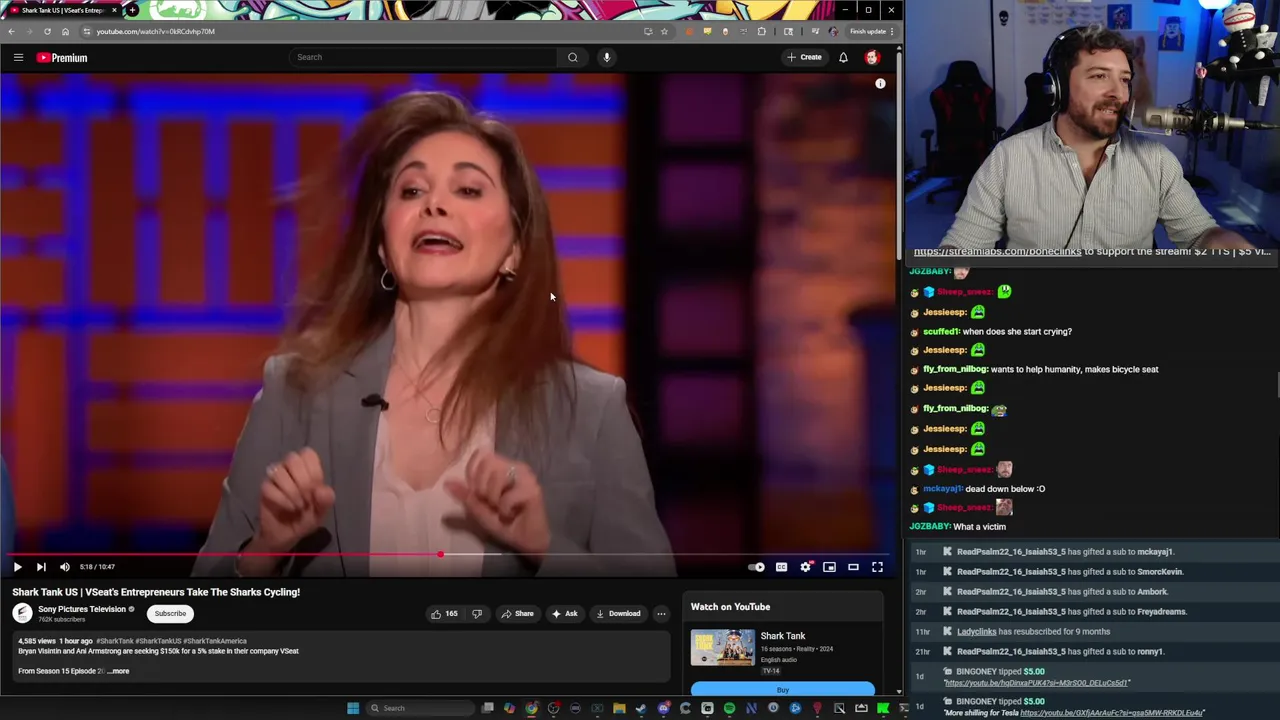Screen dimensions: 1280x720
Task: Open Task View from the taskbar
Action: [488, 708]
